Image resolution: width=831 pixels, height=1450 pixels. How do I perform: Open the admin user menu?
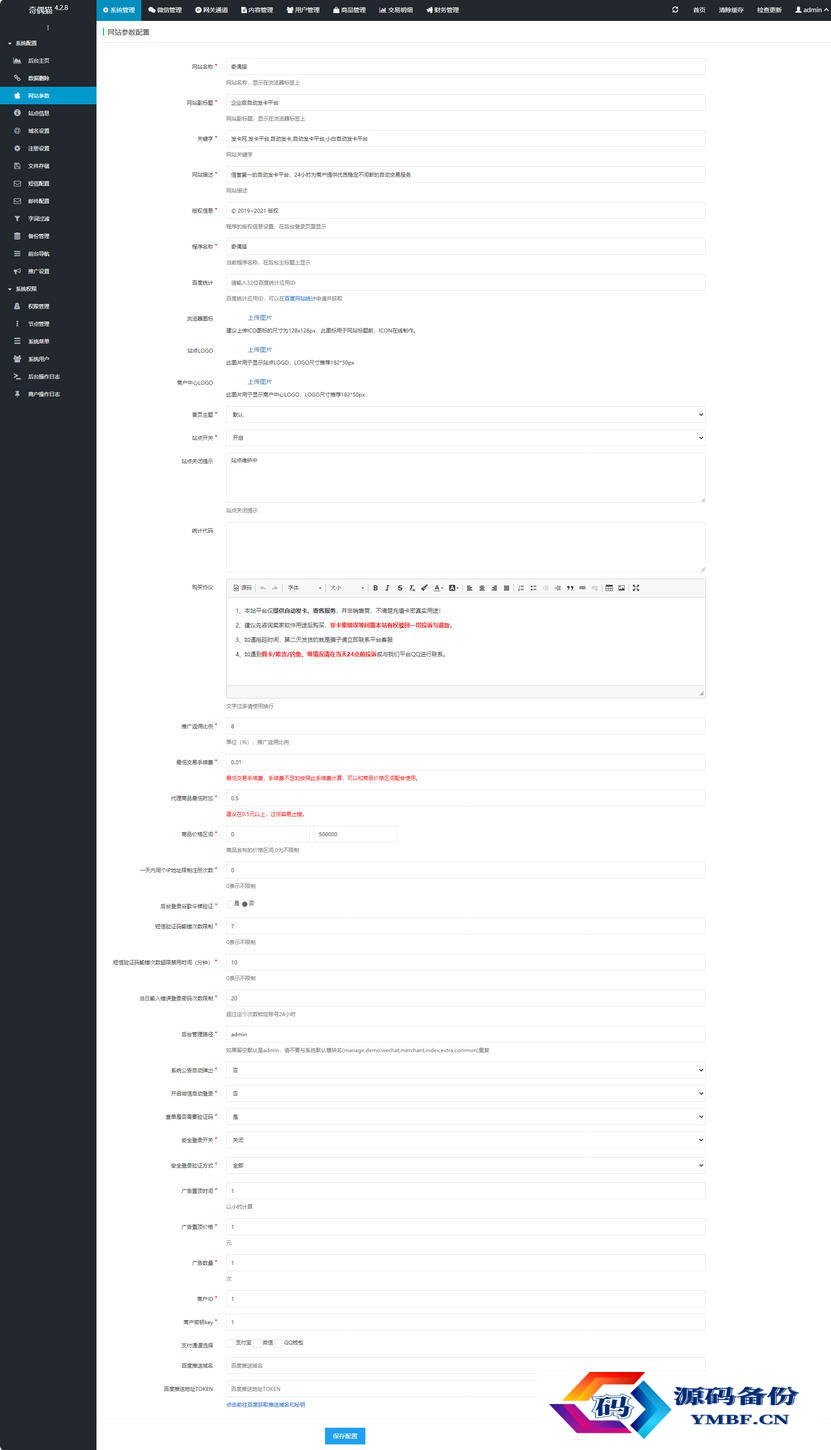(x=811, y=9)
